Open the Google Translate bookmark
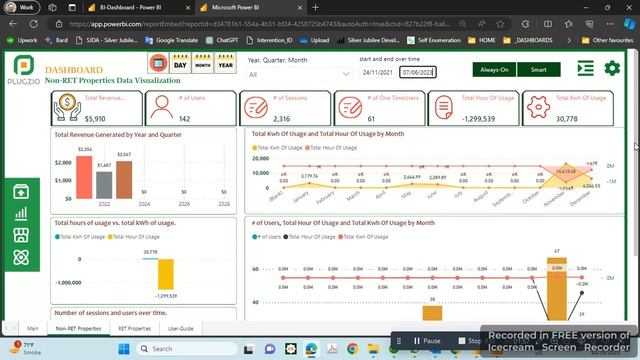 tap(171, 40)
